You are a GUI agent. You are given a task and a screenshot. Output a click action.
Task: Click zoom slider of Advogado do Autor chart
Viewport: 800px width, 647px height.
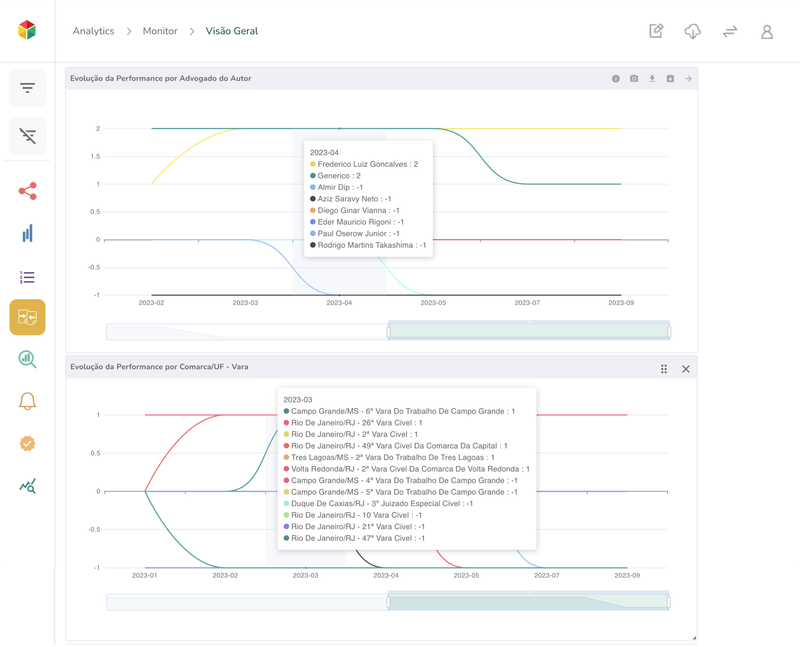tap(528, 331)
